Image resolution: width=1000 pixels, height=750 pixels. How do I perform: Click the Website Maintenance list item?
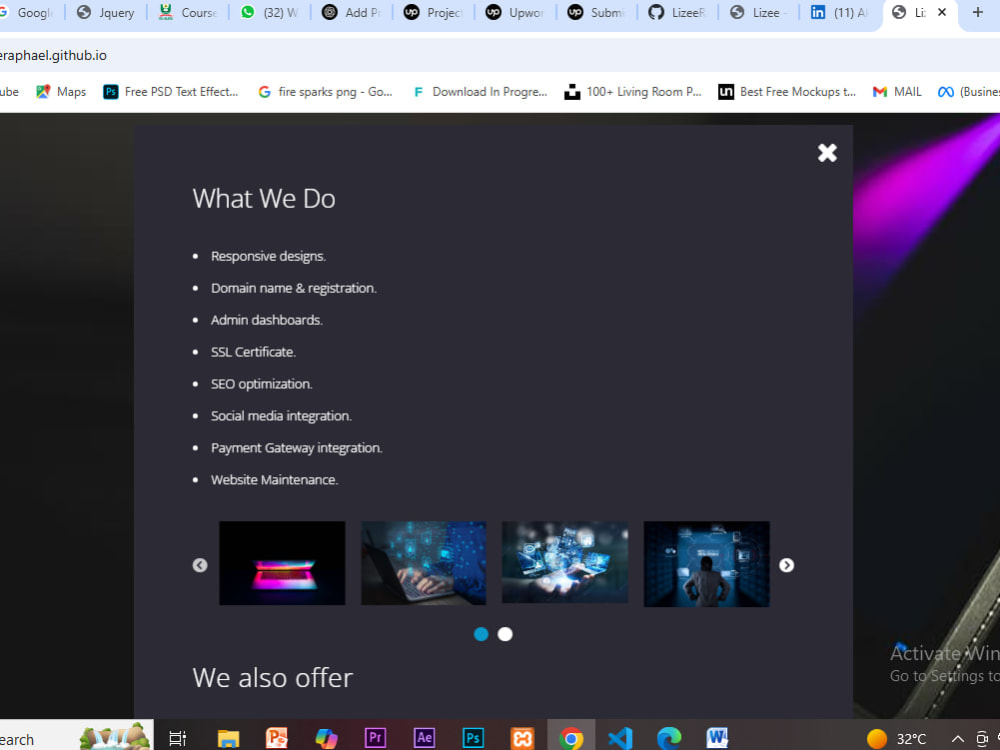[274, 480]
